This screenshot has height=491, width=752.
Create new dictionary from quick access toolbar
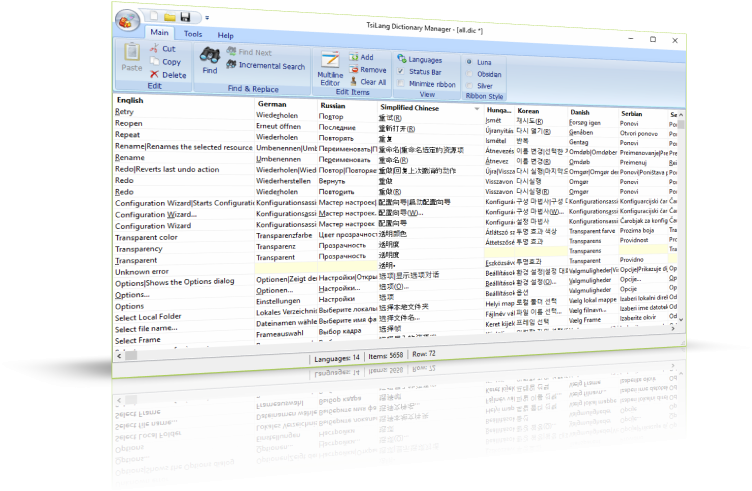153,16
